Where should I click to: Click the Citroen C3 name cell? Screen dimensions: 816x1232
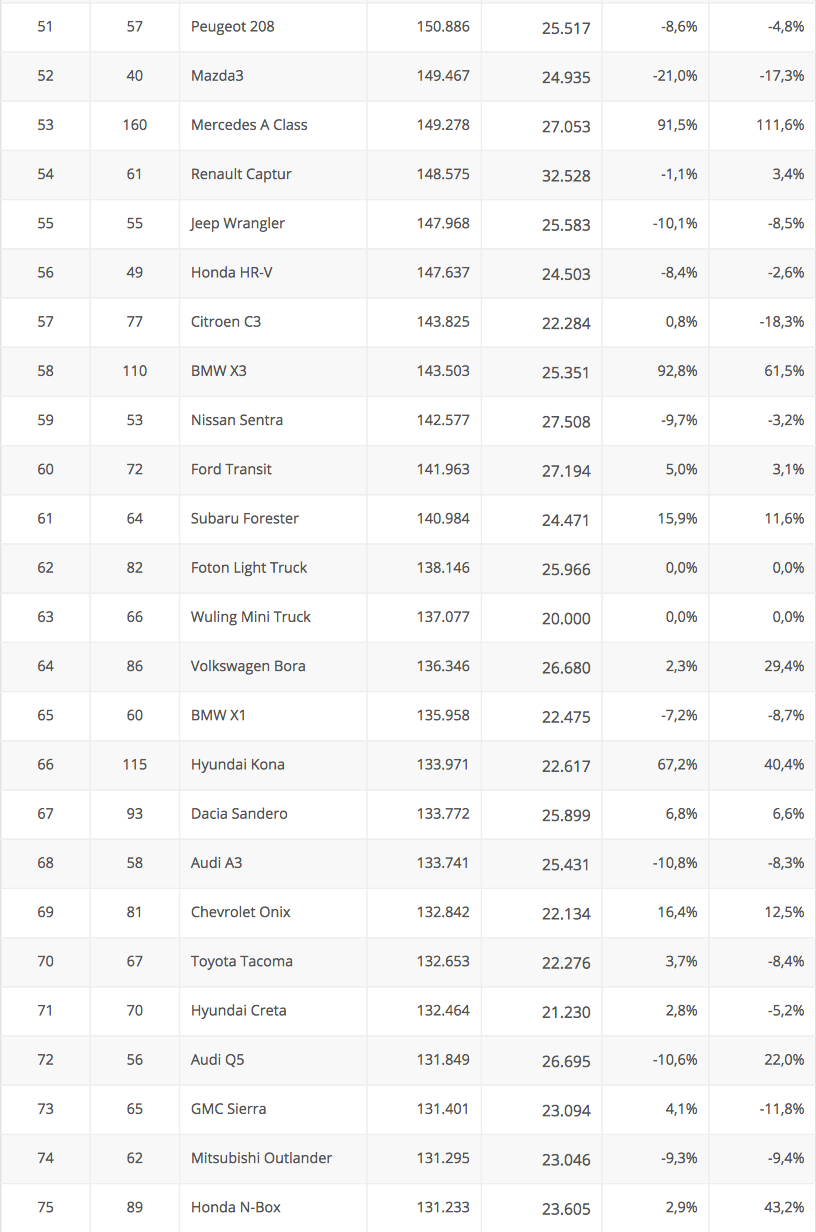pos(272,321)
